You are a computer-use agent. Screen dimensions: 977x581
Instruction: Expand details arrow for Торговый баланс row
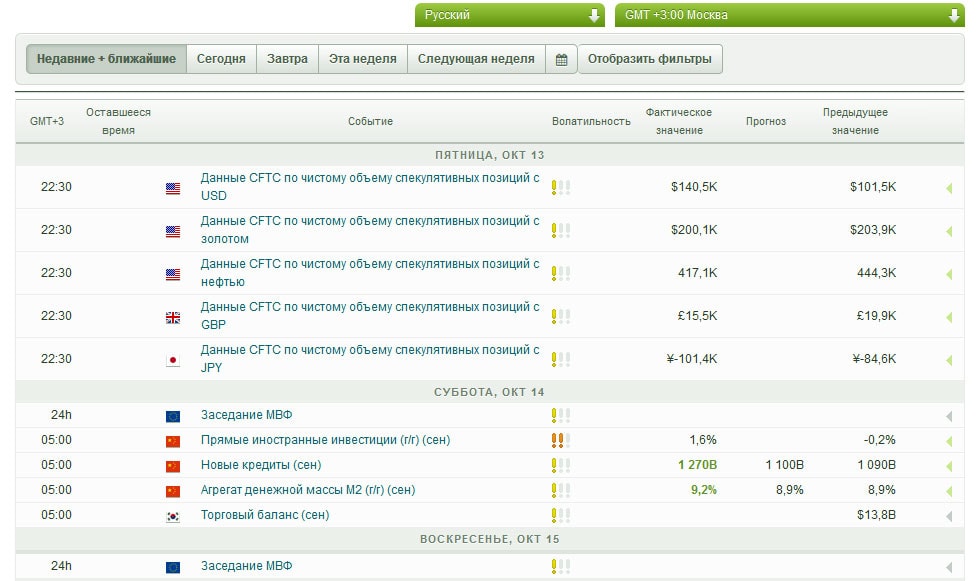(x=948, y=516)
